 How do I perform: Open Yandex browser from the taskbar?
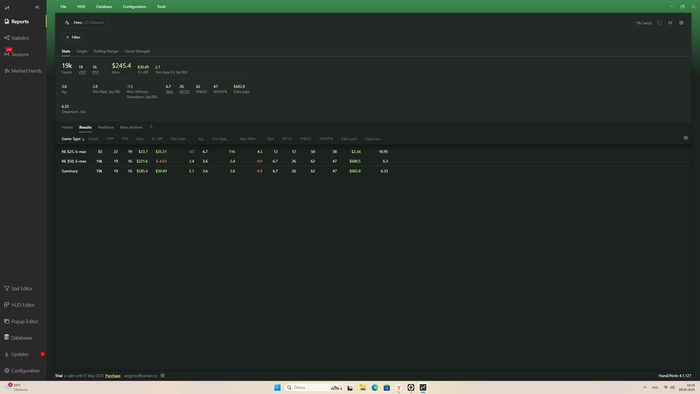click(x=399, y=387)
